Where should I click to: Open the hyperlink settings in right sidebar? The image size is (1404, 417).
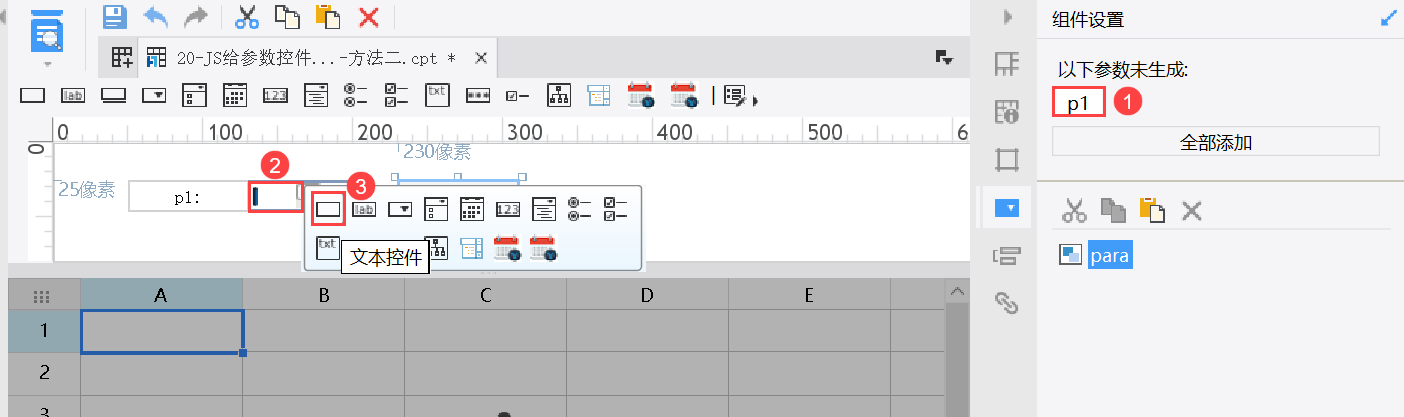click(1006, 302)
